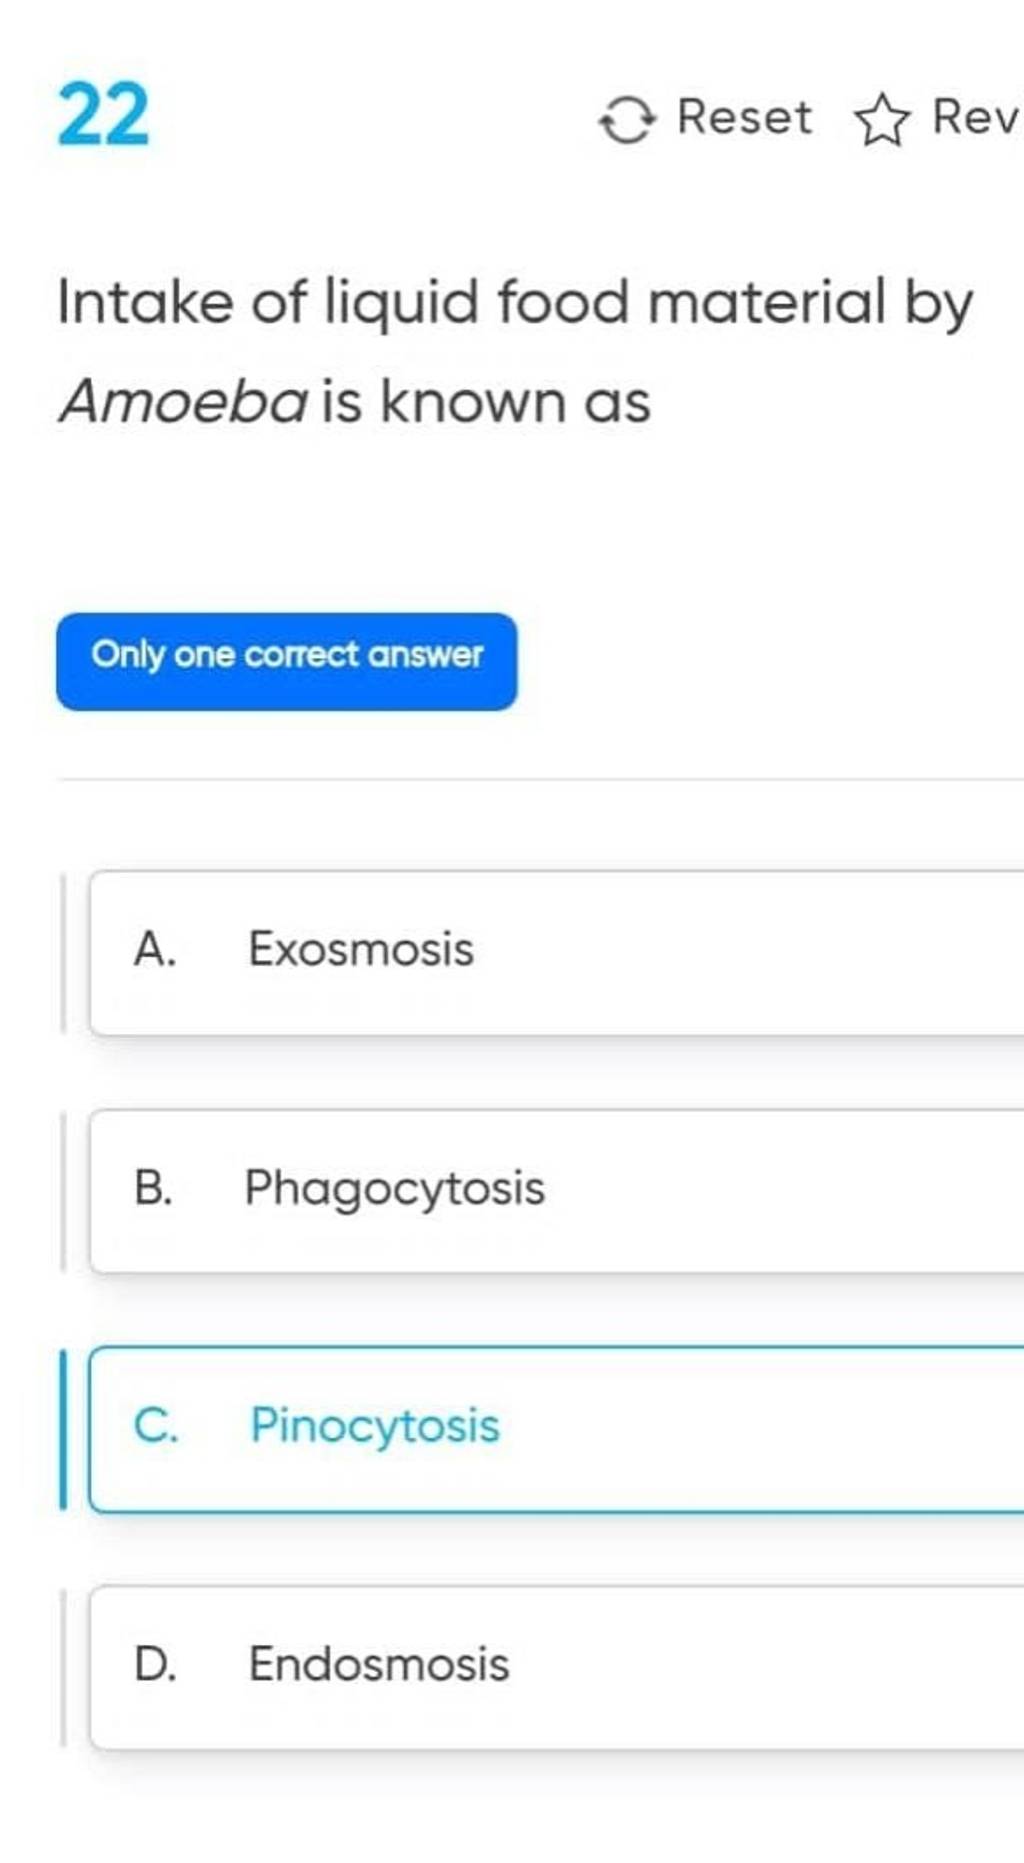Click the Pinocytosis answer text
This screenshot has height=1863, width=1024.
375,1427
